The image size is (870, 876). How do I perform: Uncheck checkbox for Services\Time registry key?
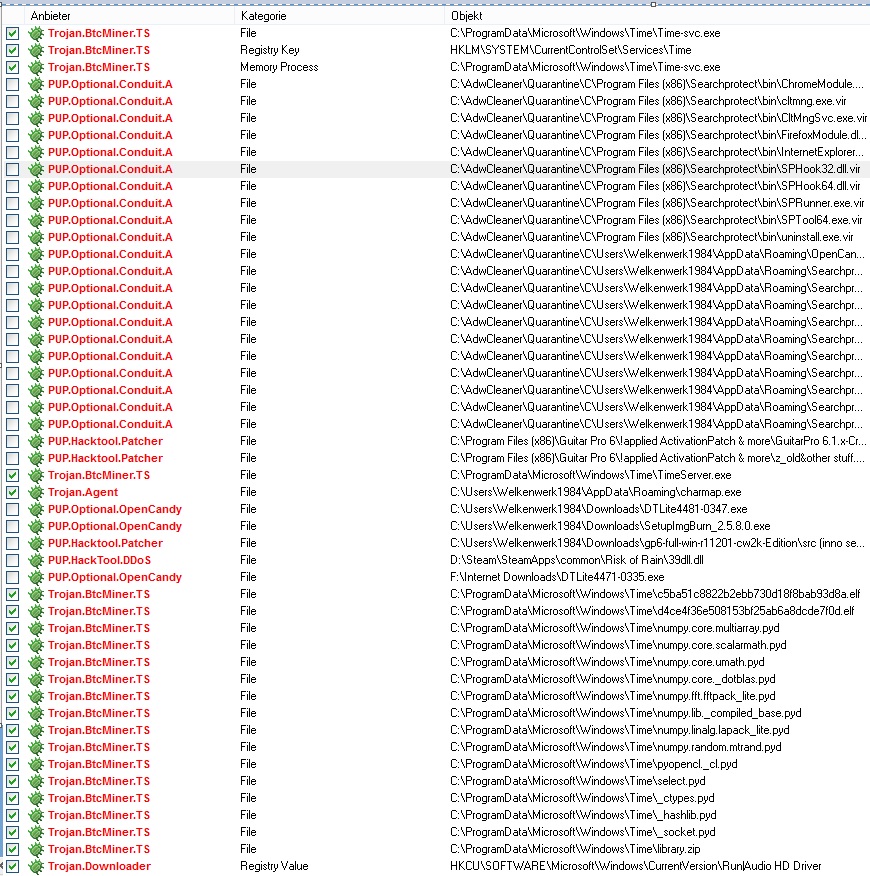point(12,50)
